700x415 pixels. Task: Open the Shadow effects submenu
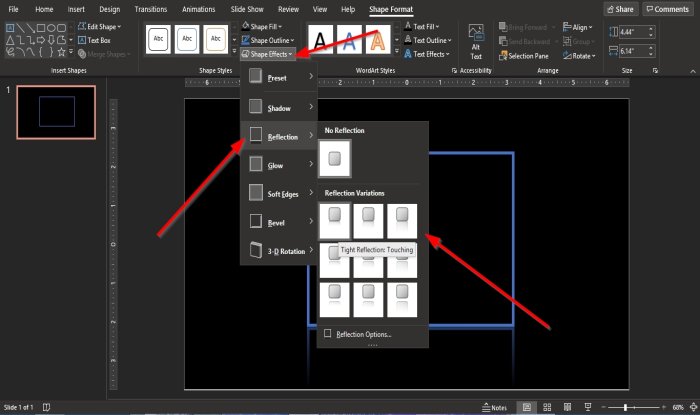click(279, 107)
